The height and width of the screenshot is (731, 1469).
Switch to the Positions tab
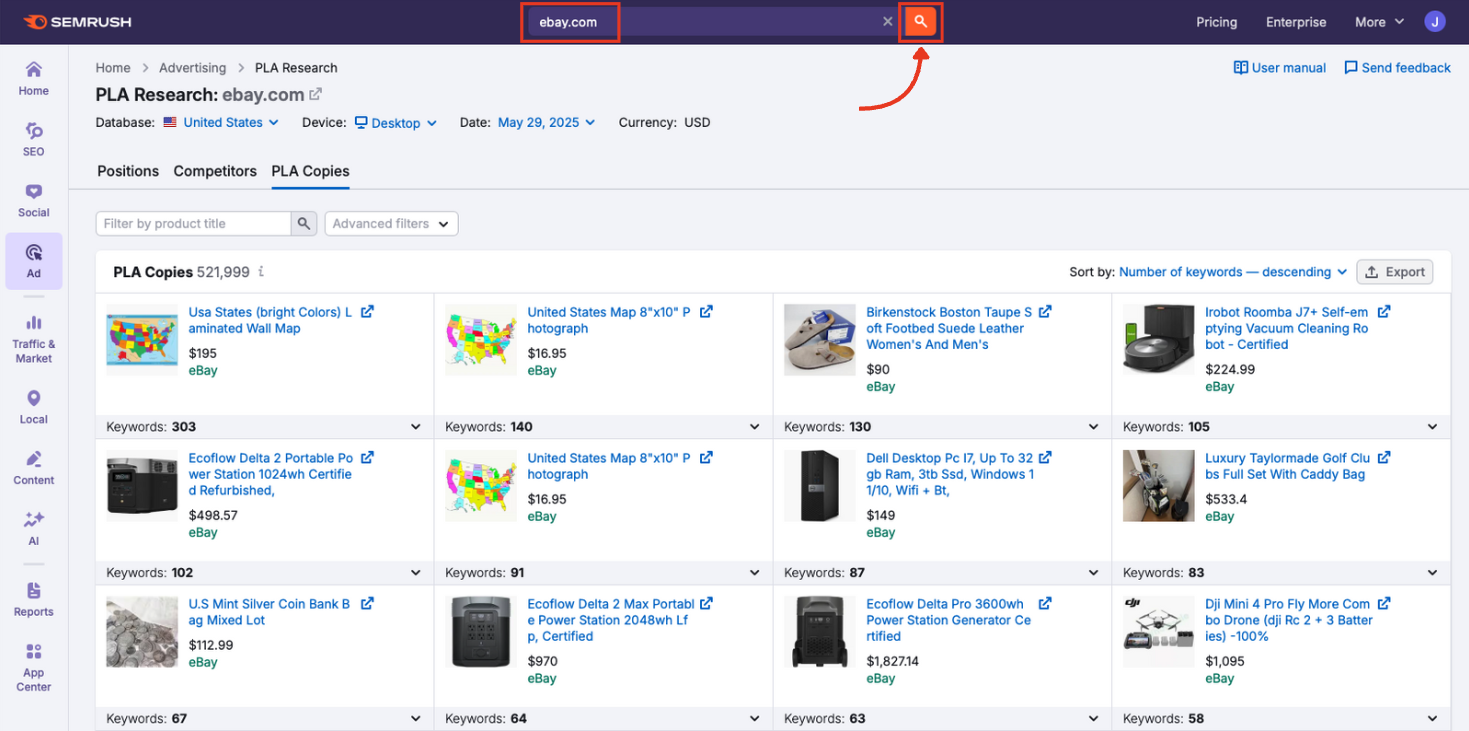tap(127, 171)
